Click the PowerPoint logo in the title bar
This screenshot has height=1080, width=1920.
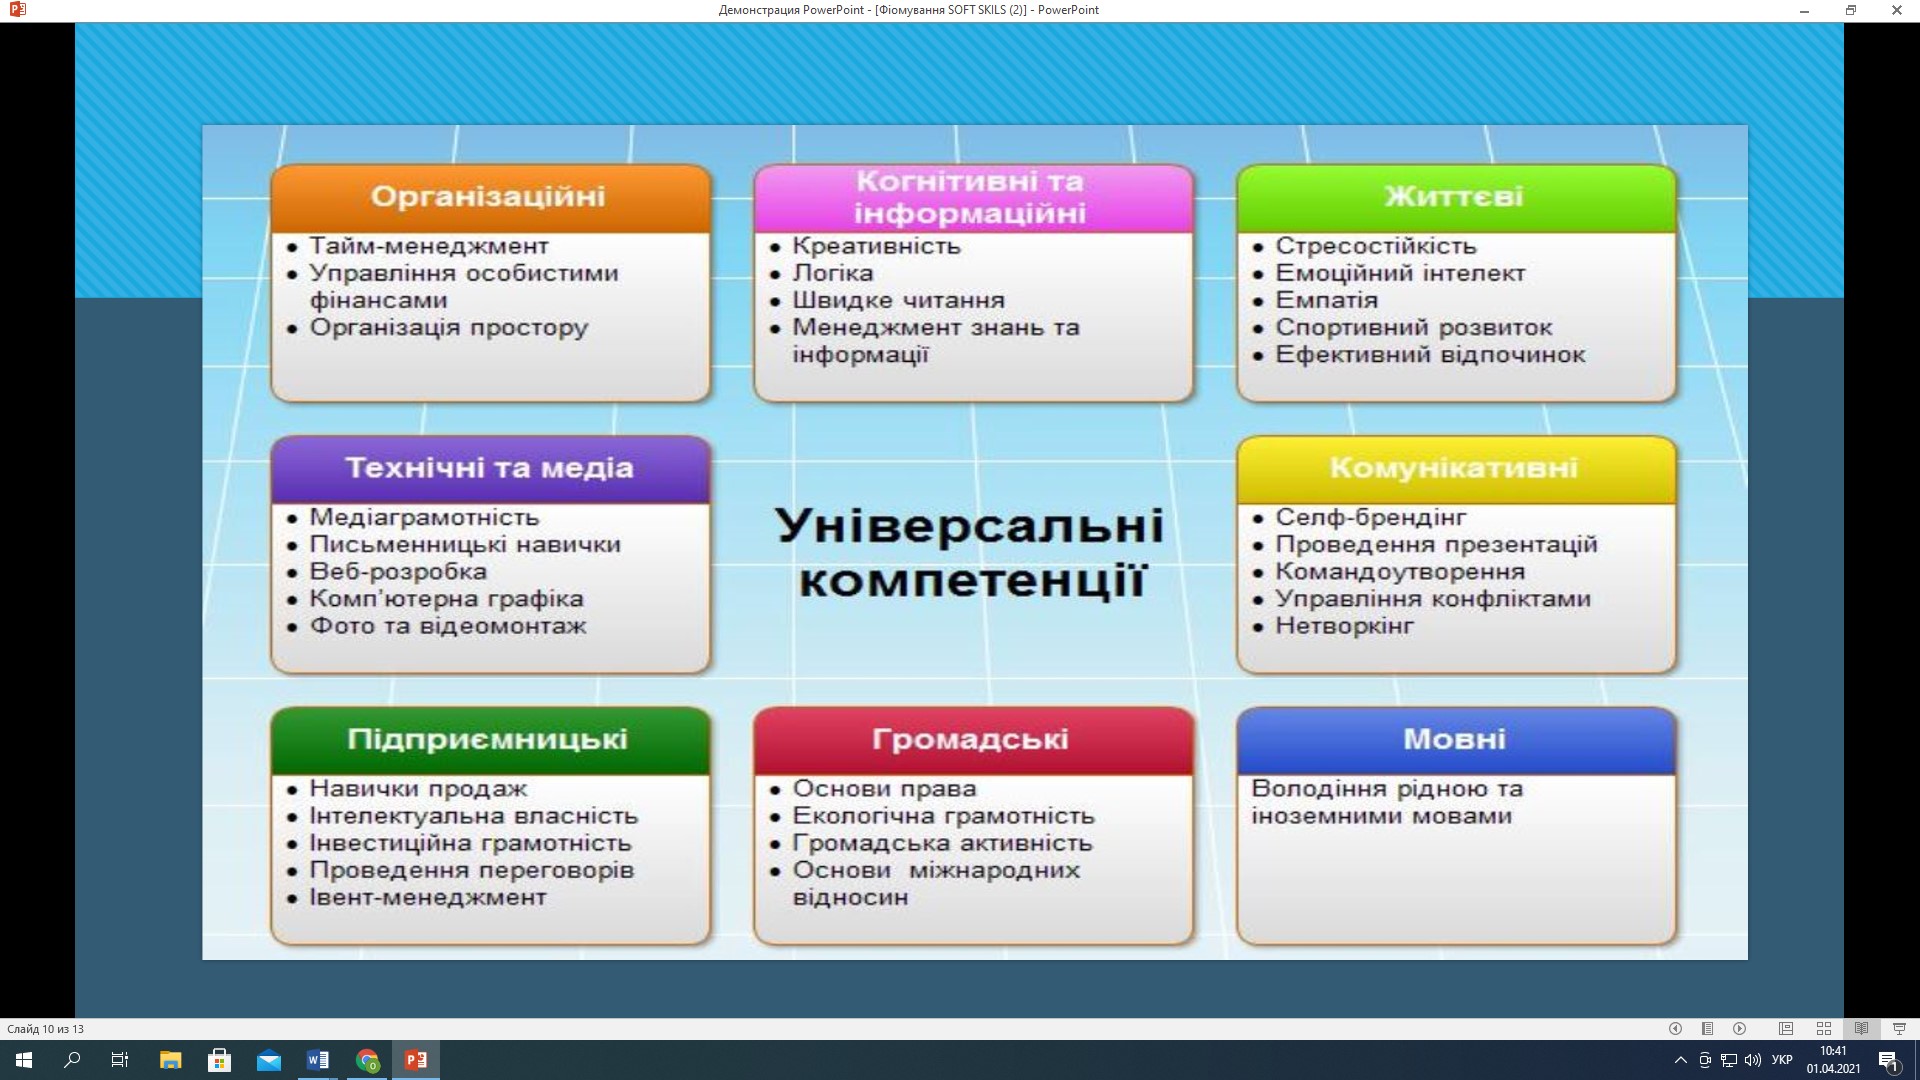(x=17, y=10)
